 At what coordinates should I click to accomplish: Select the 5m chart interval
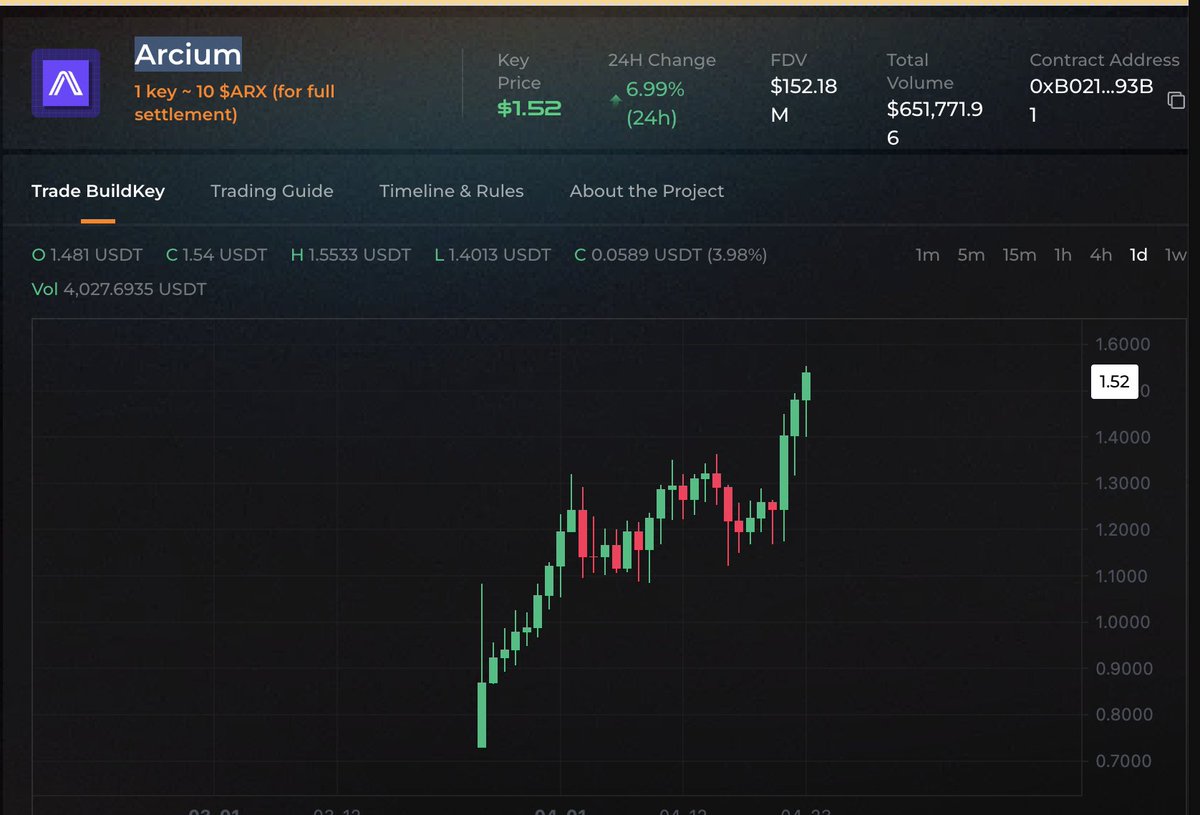pos(971,255)
